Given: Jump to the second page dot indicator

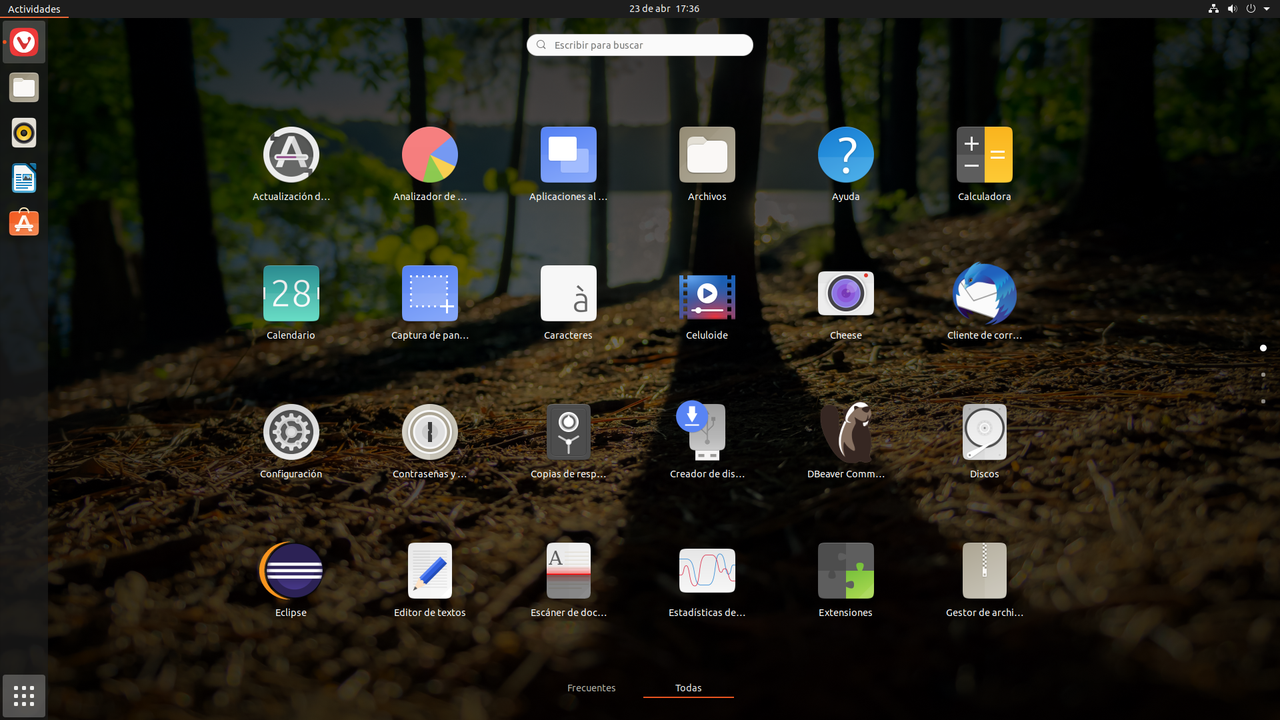Looking at the screenshot, I should (1263, 374).
